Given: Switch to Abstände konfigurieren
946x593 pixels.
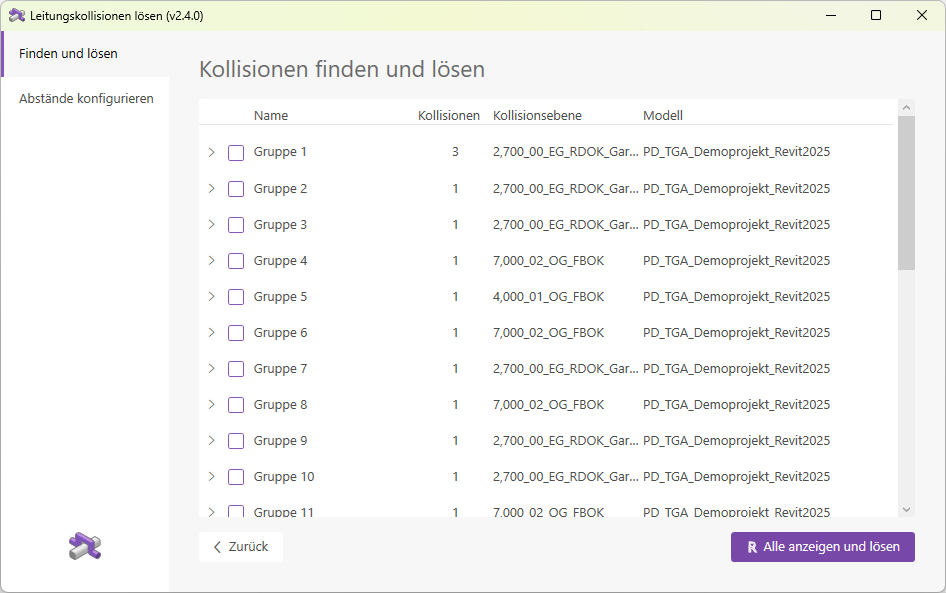Looking at the screenshot, I should click(85, 98).
